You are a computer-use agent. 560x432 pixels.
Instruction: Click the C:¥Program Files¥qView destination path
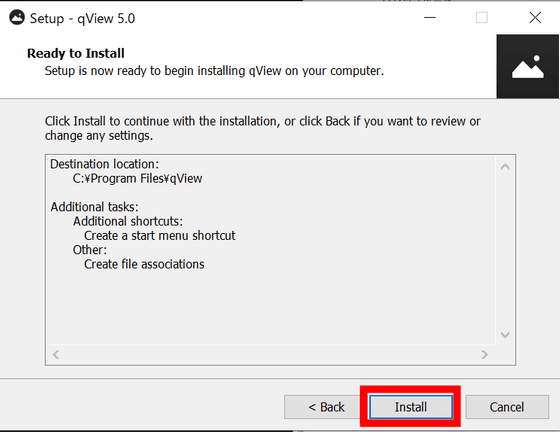click(137, 178)
